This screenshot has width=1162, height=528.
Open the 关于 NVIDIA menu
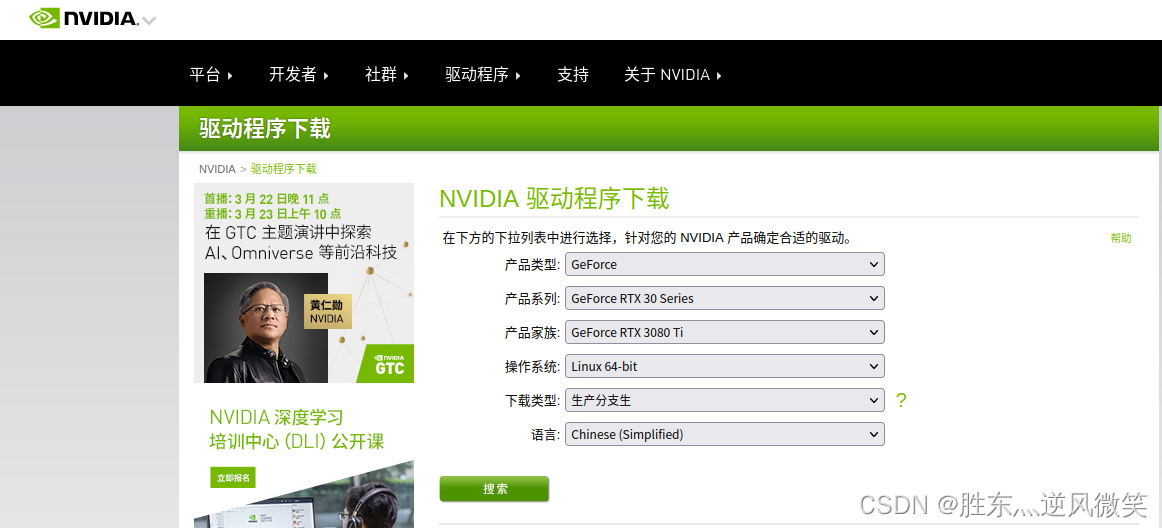click(673, 74)
